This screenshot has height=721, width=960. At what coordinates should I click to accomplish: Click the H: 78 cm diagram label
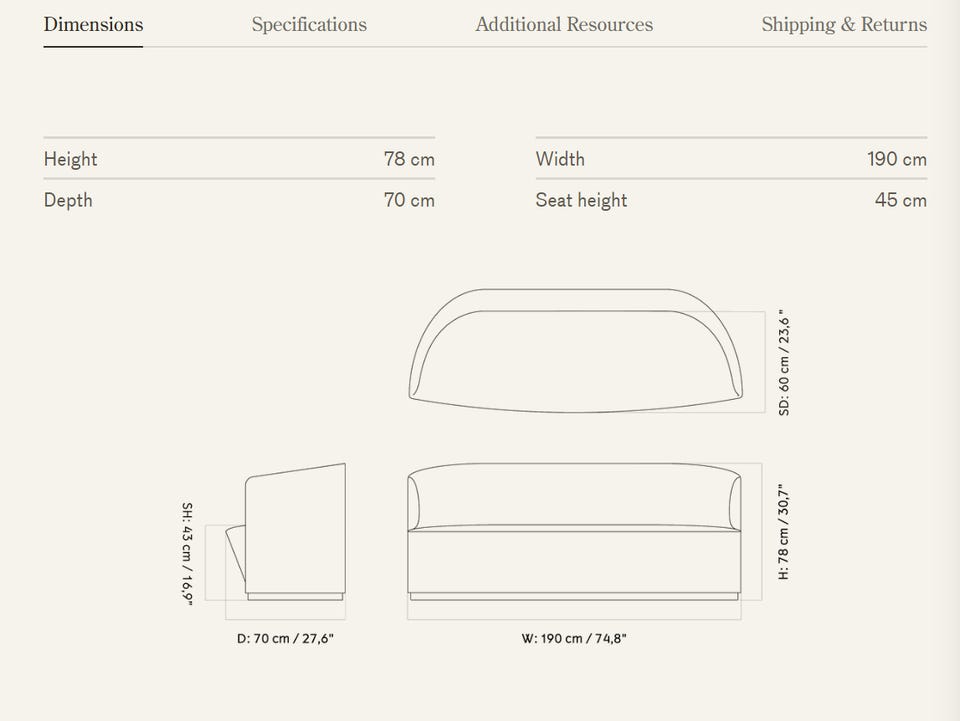pyautogui.click(x=784, y=532)
